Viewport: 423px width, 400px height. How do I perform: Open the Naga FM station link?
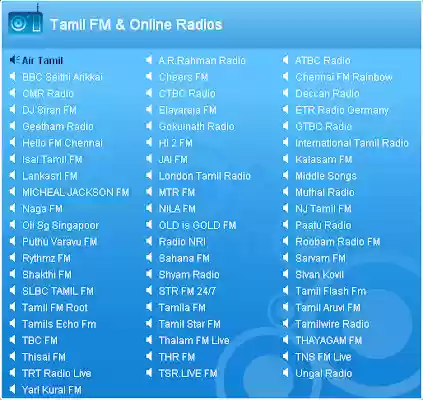pos(42,209)
